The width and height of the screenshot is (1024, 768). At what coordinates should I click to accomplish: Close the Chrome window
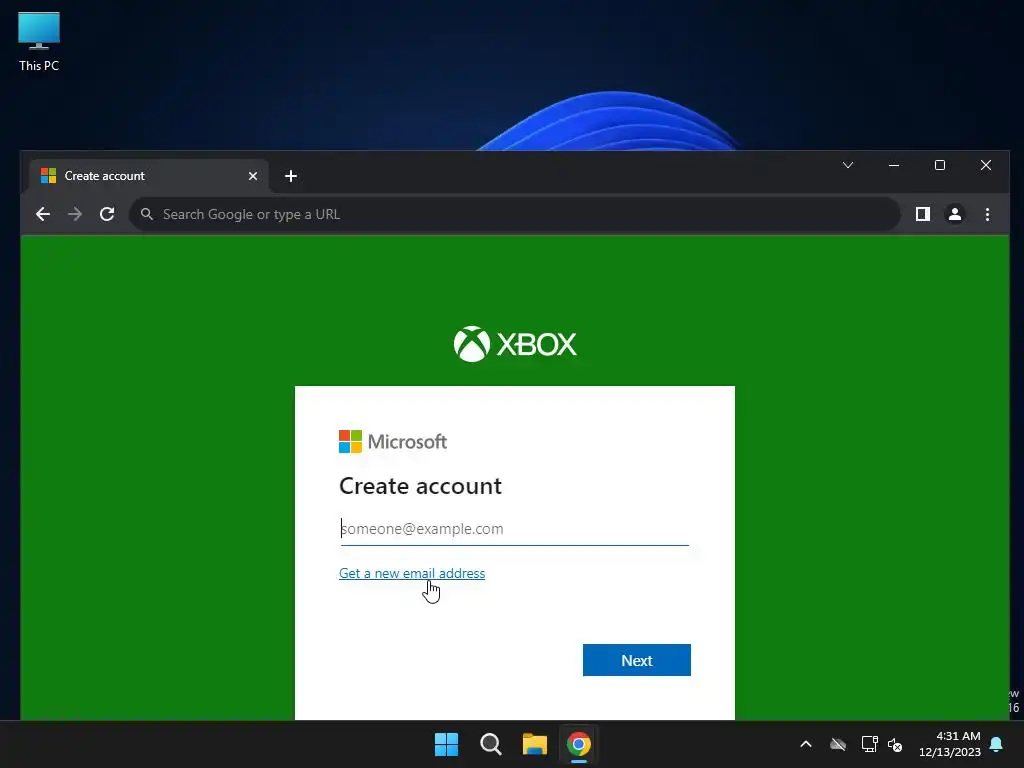click(985, 165)
